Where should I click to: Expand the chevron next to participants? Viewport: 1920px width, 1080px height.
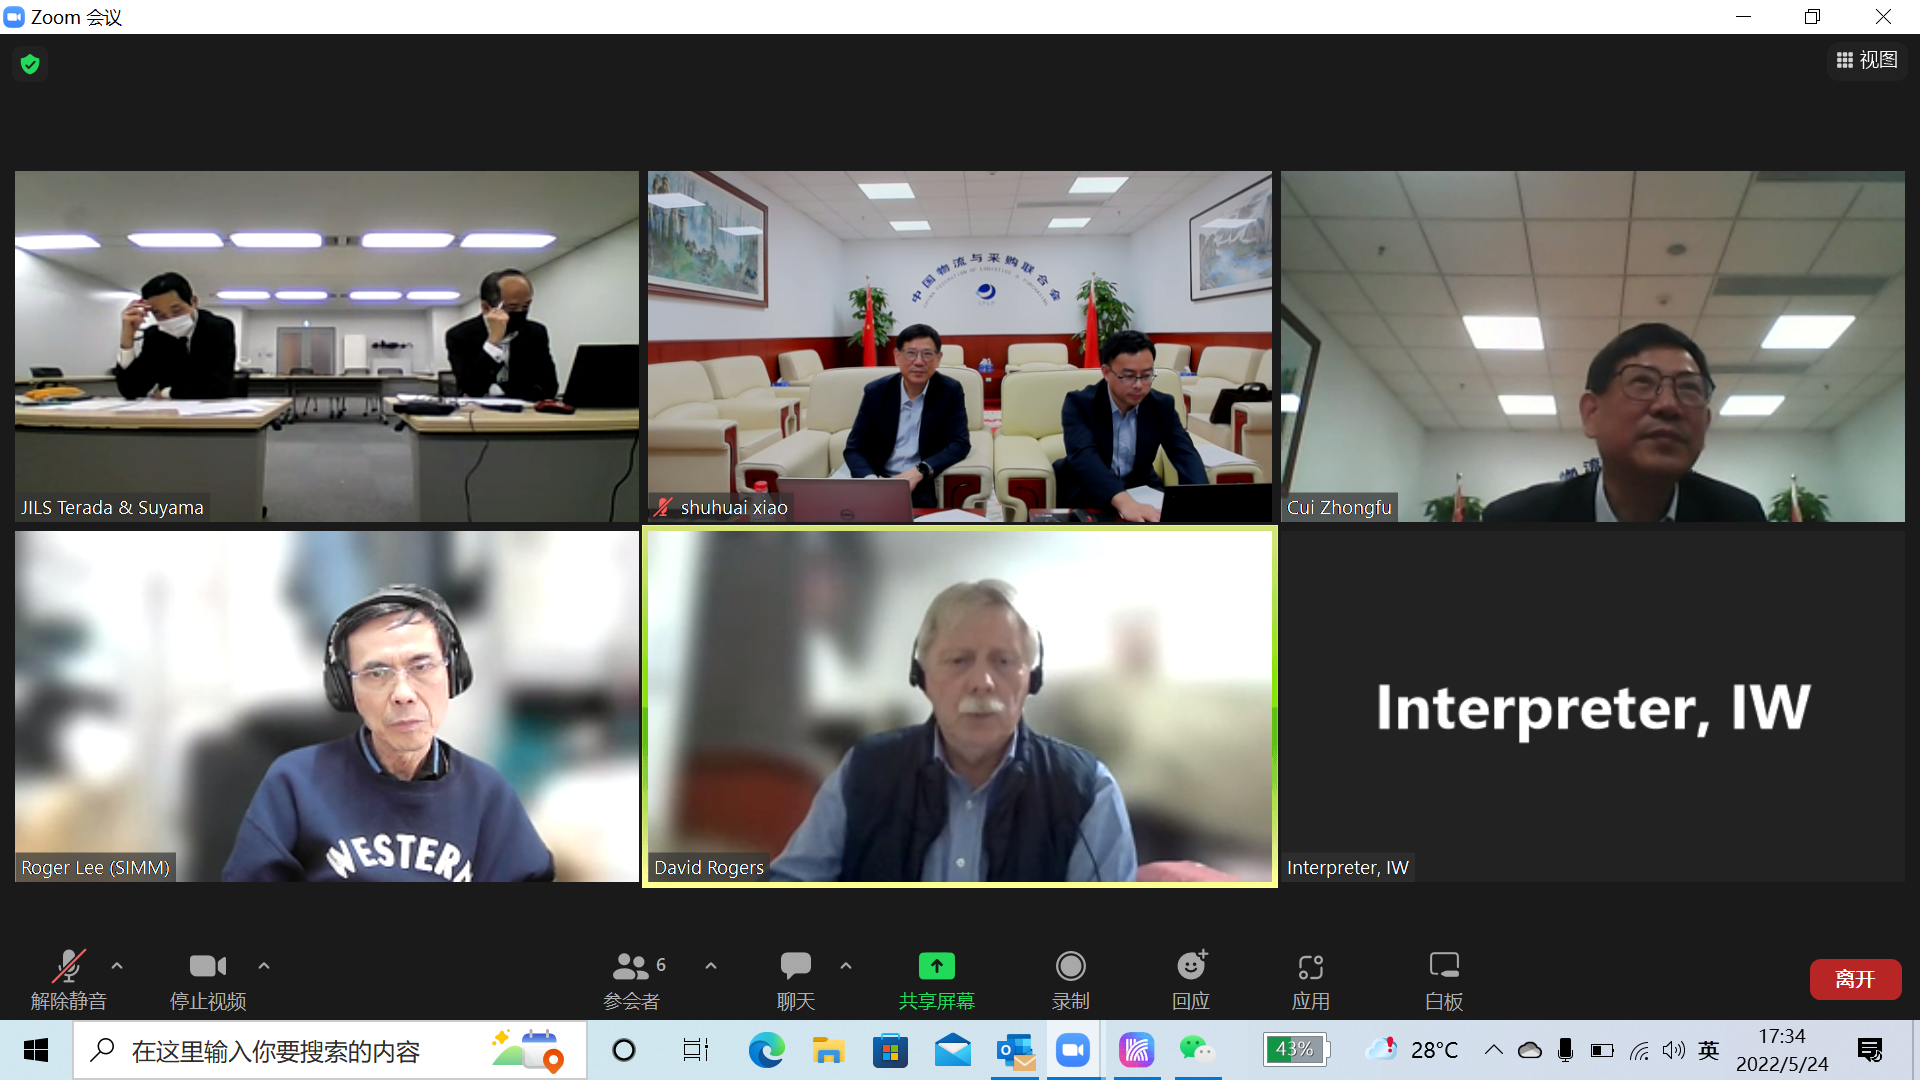click(x=711, y=966)
